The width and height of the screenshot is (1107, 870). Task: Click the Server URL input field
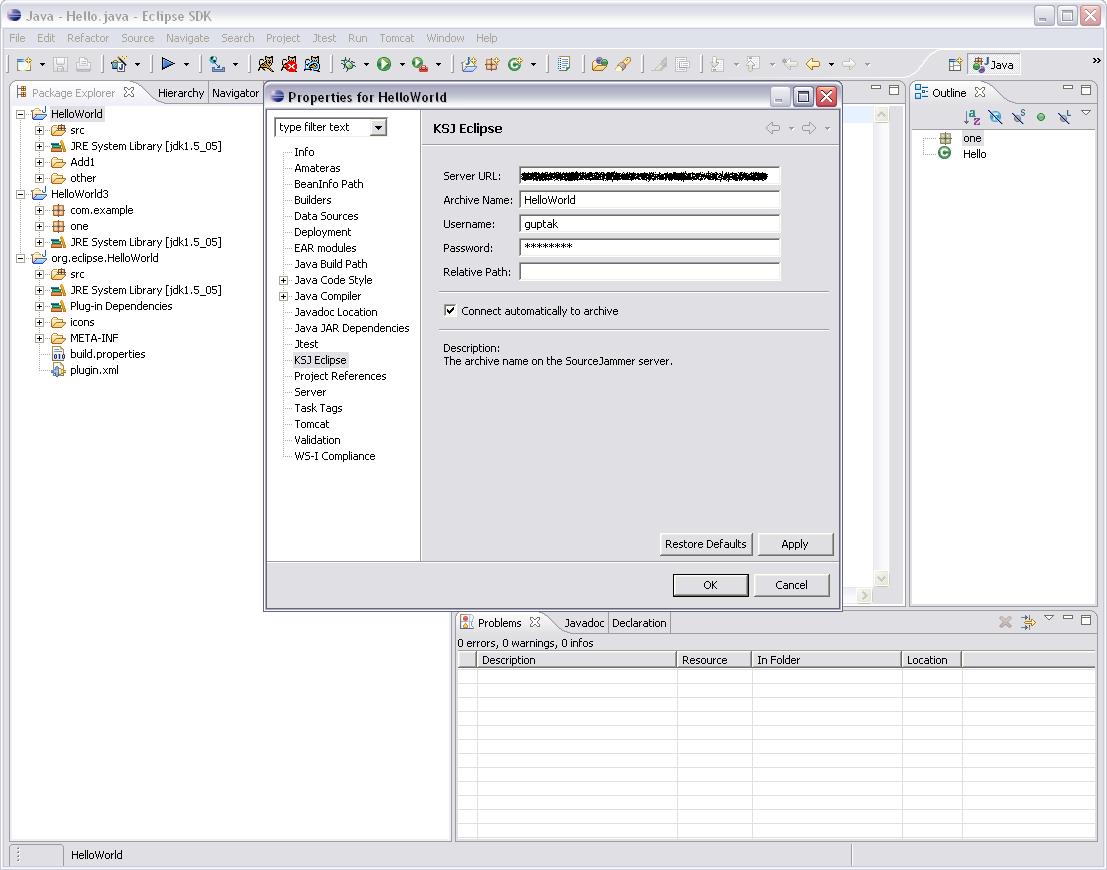(650, 176)
